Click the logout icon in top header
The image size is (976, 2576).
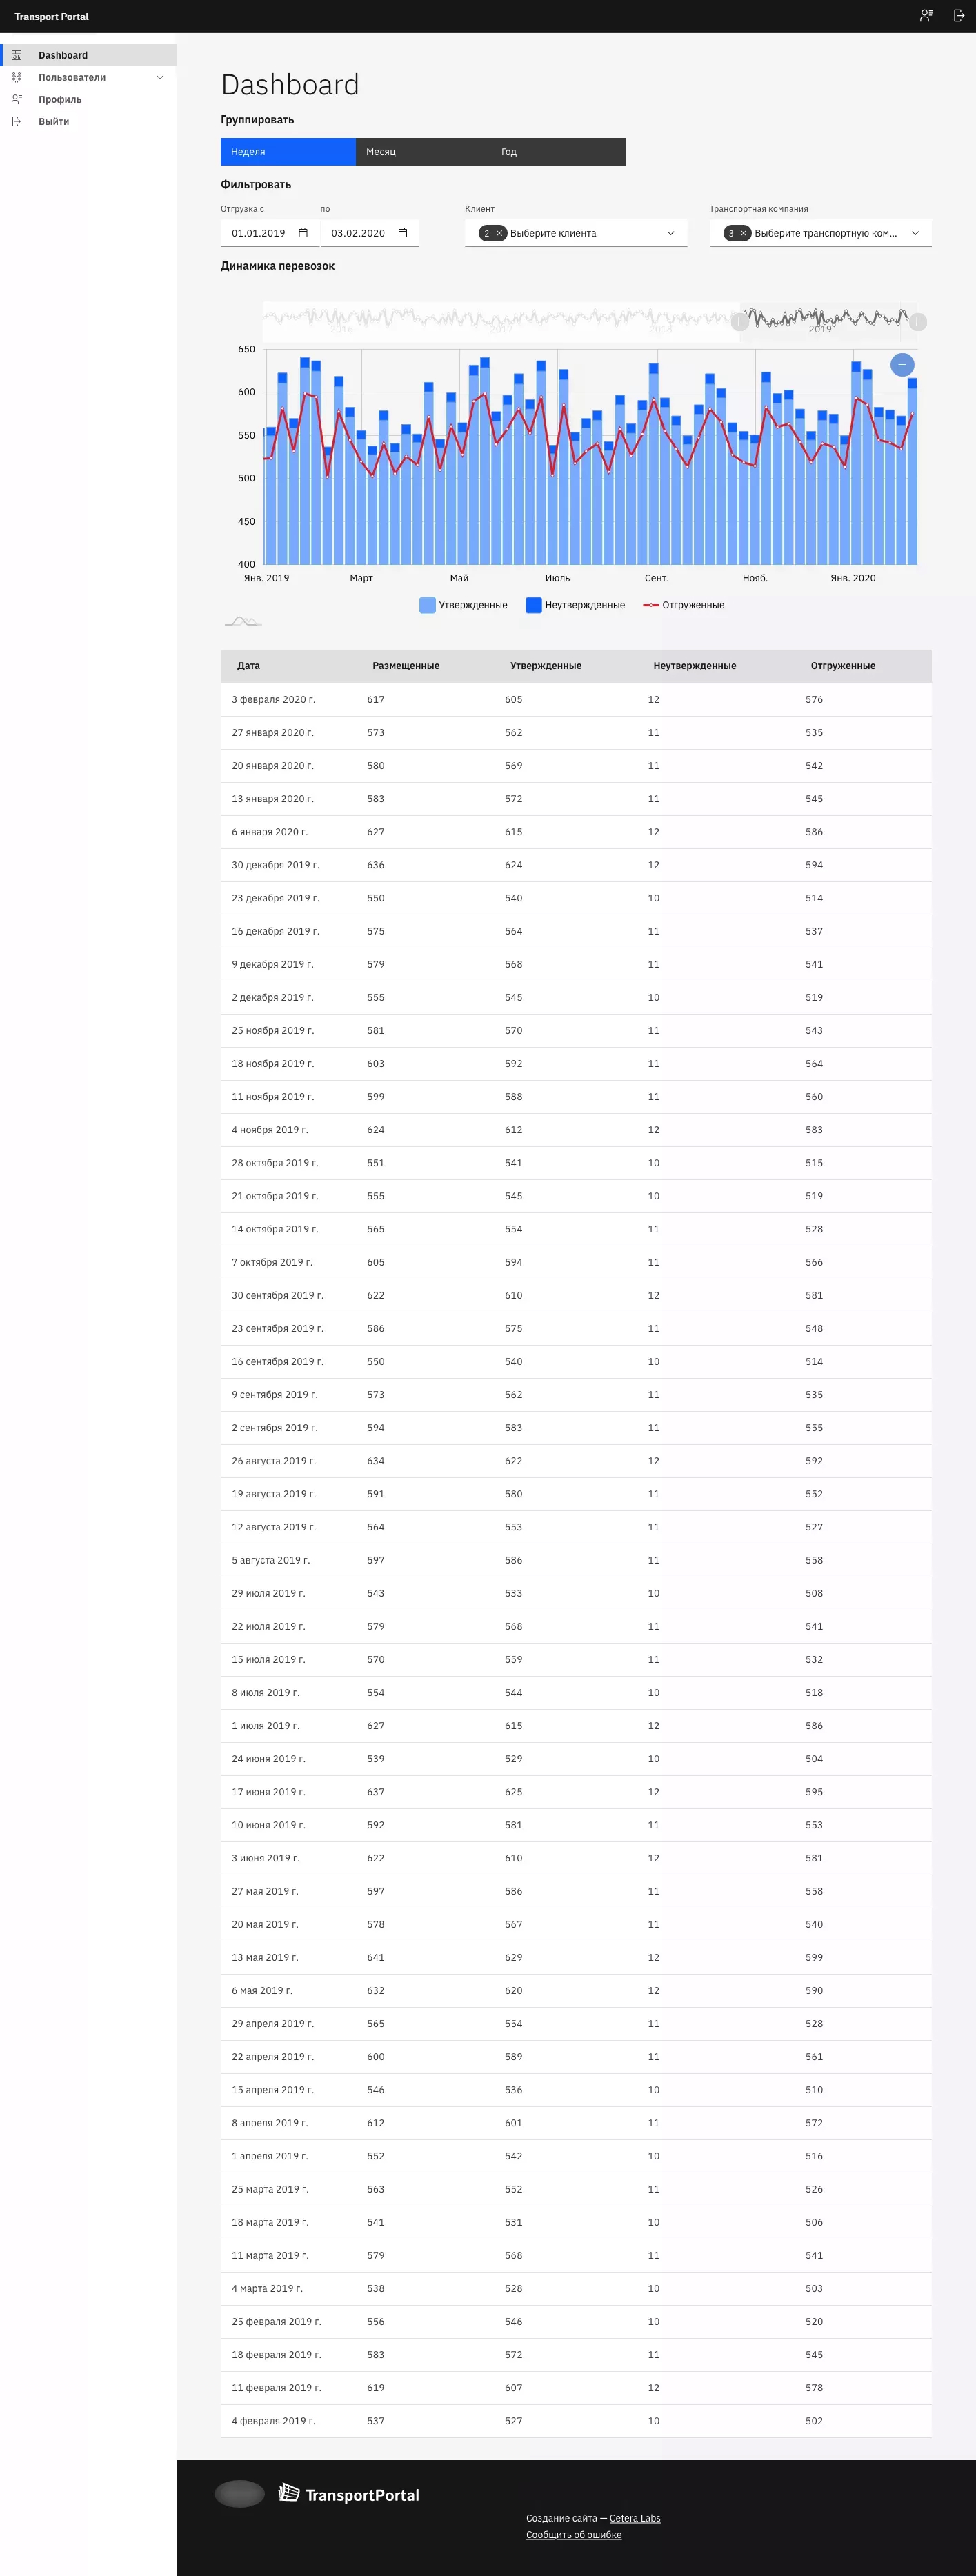[x=958, y=16]
